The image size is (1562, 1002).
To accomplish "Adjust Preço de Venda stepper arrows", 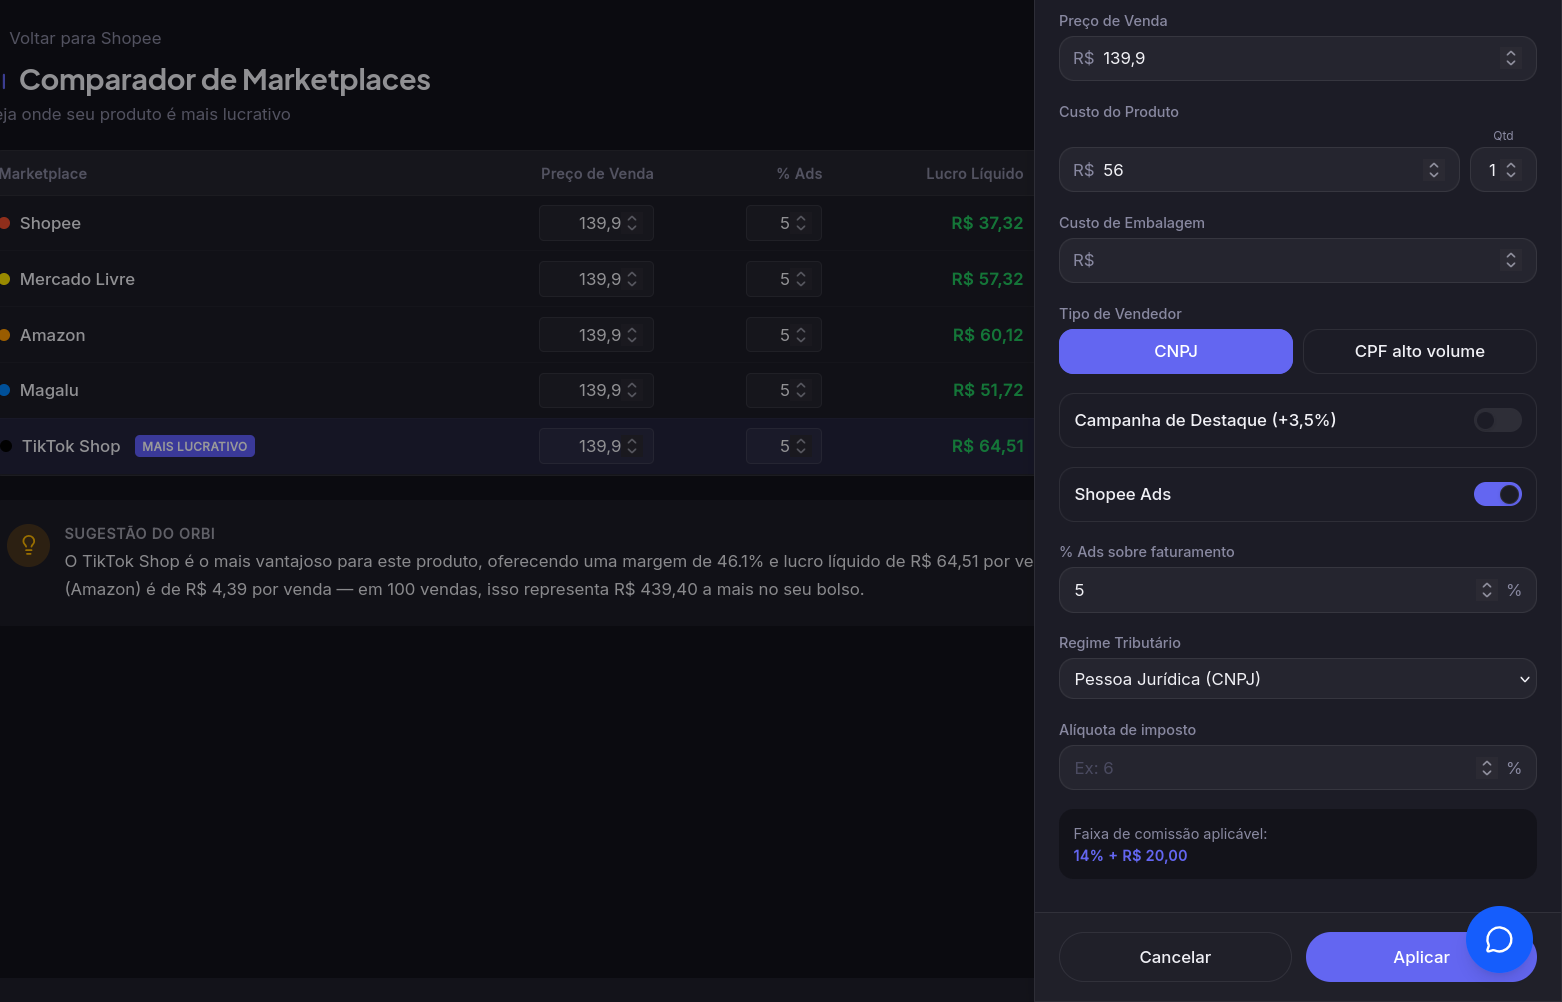I will pos(1511,58).
